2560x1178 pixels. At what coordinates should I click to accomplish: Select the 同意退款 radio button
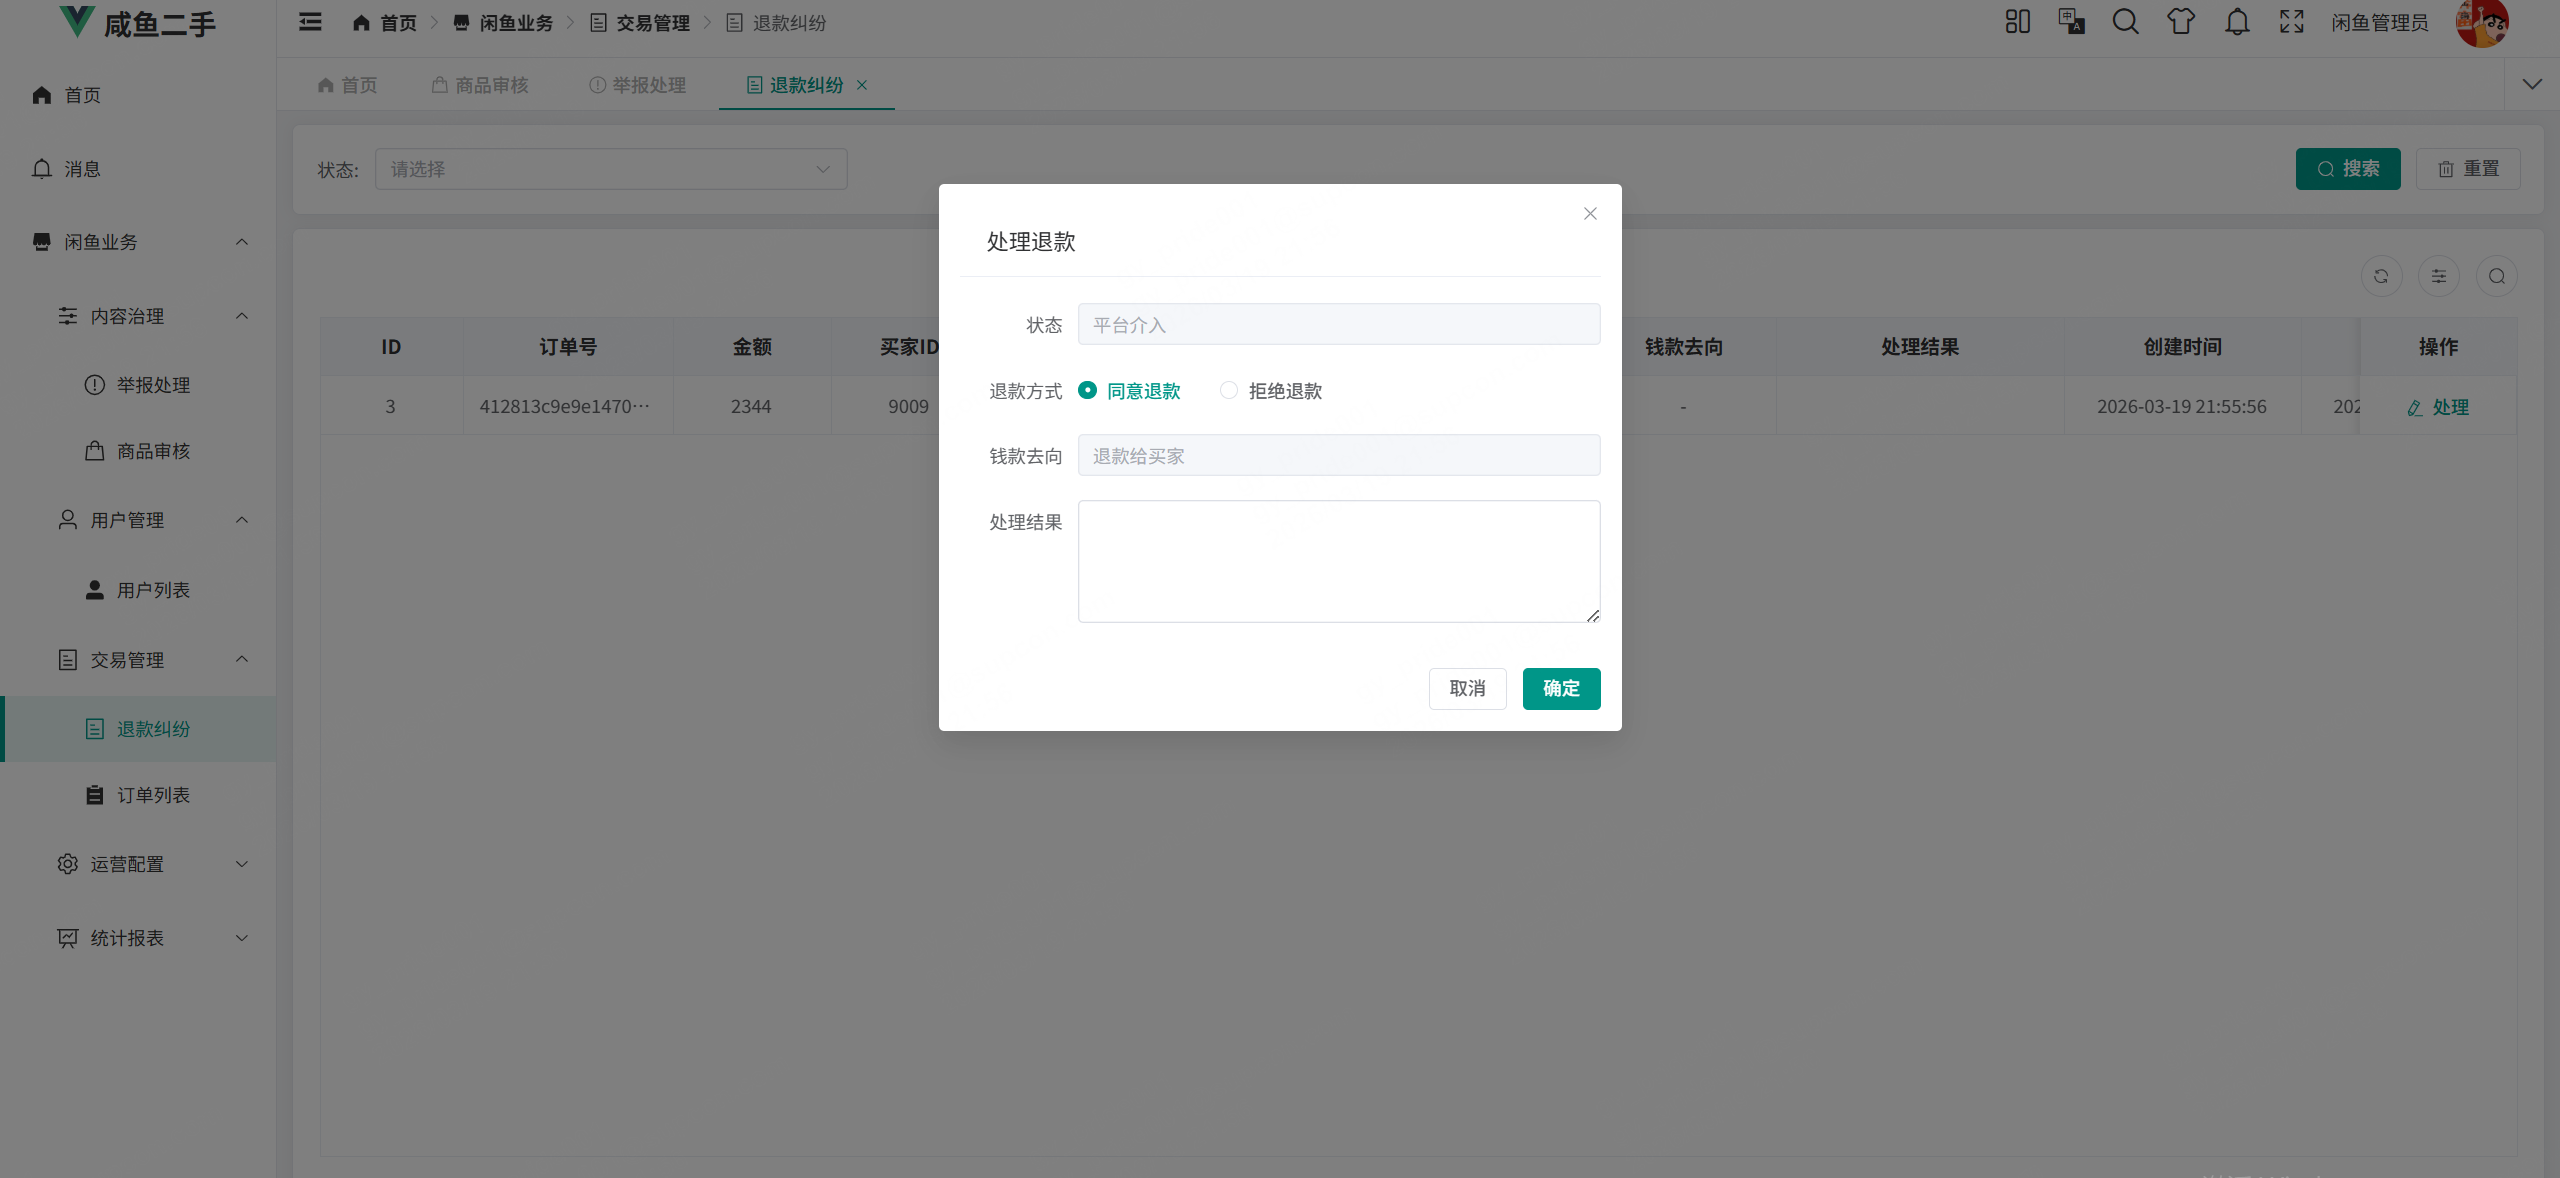(x=1088, y=390)
